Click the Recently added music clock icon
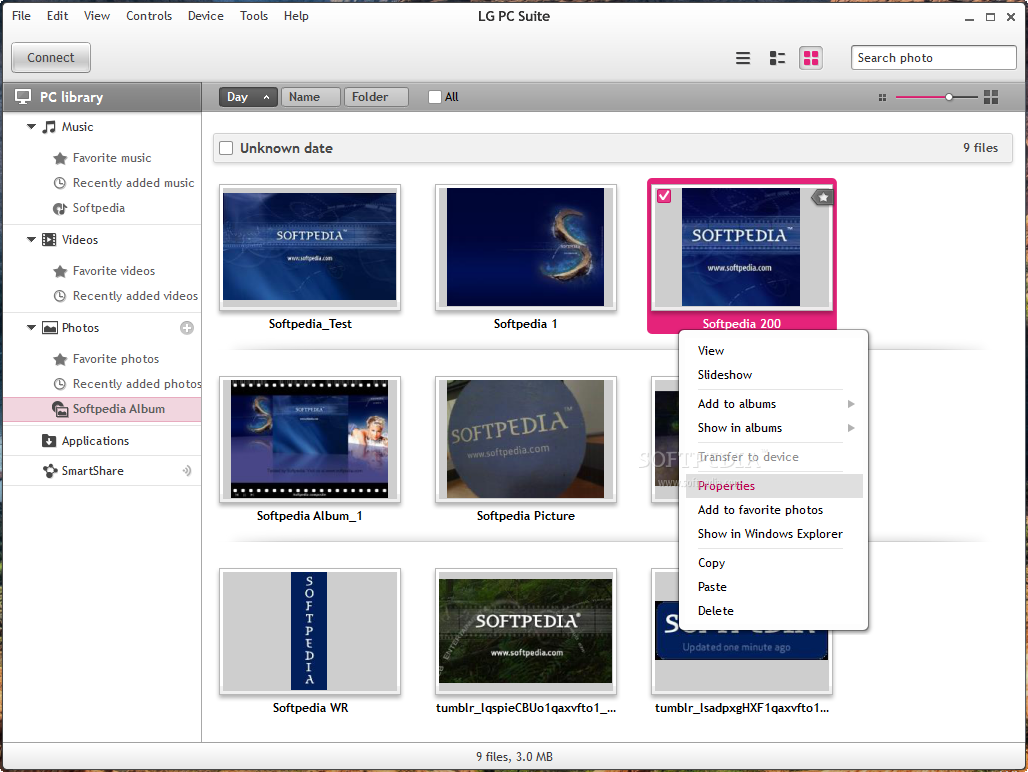 pyautogui.click(x=60, y=183)
